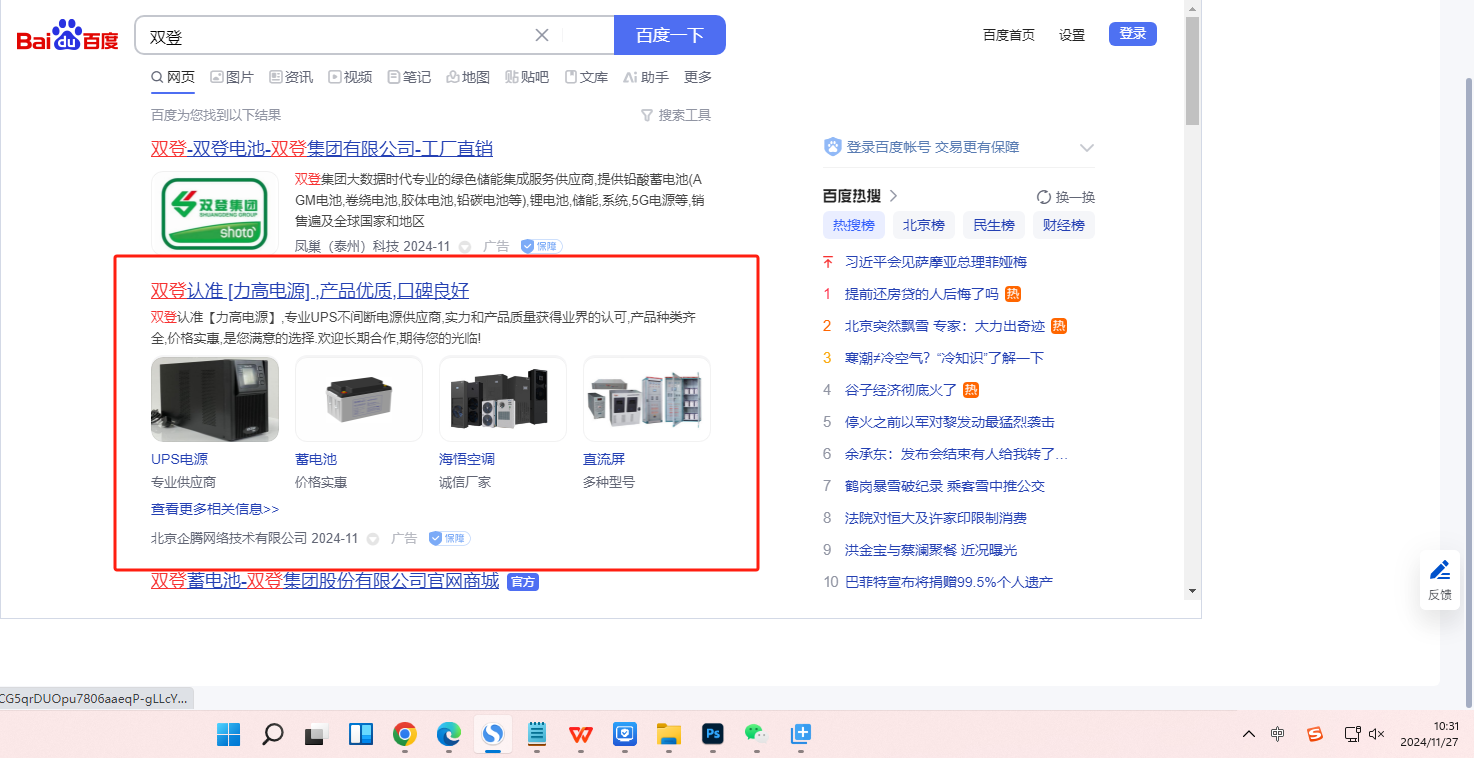The image size is (1474, 758).
Task: Switch to the 图片 search tab
Action: [x=232, y=77]
